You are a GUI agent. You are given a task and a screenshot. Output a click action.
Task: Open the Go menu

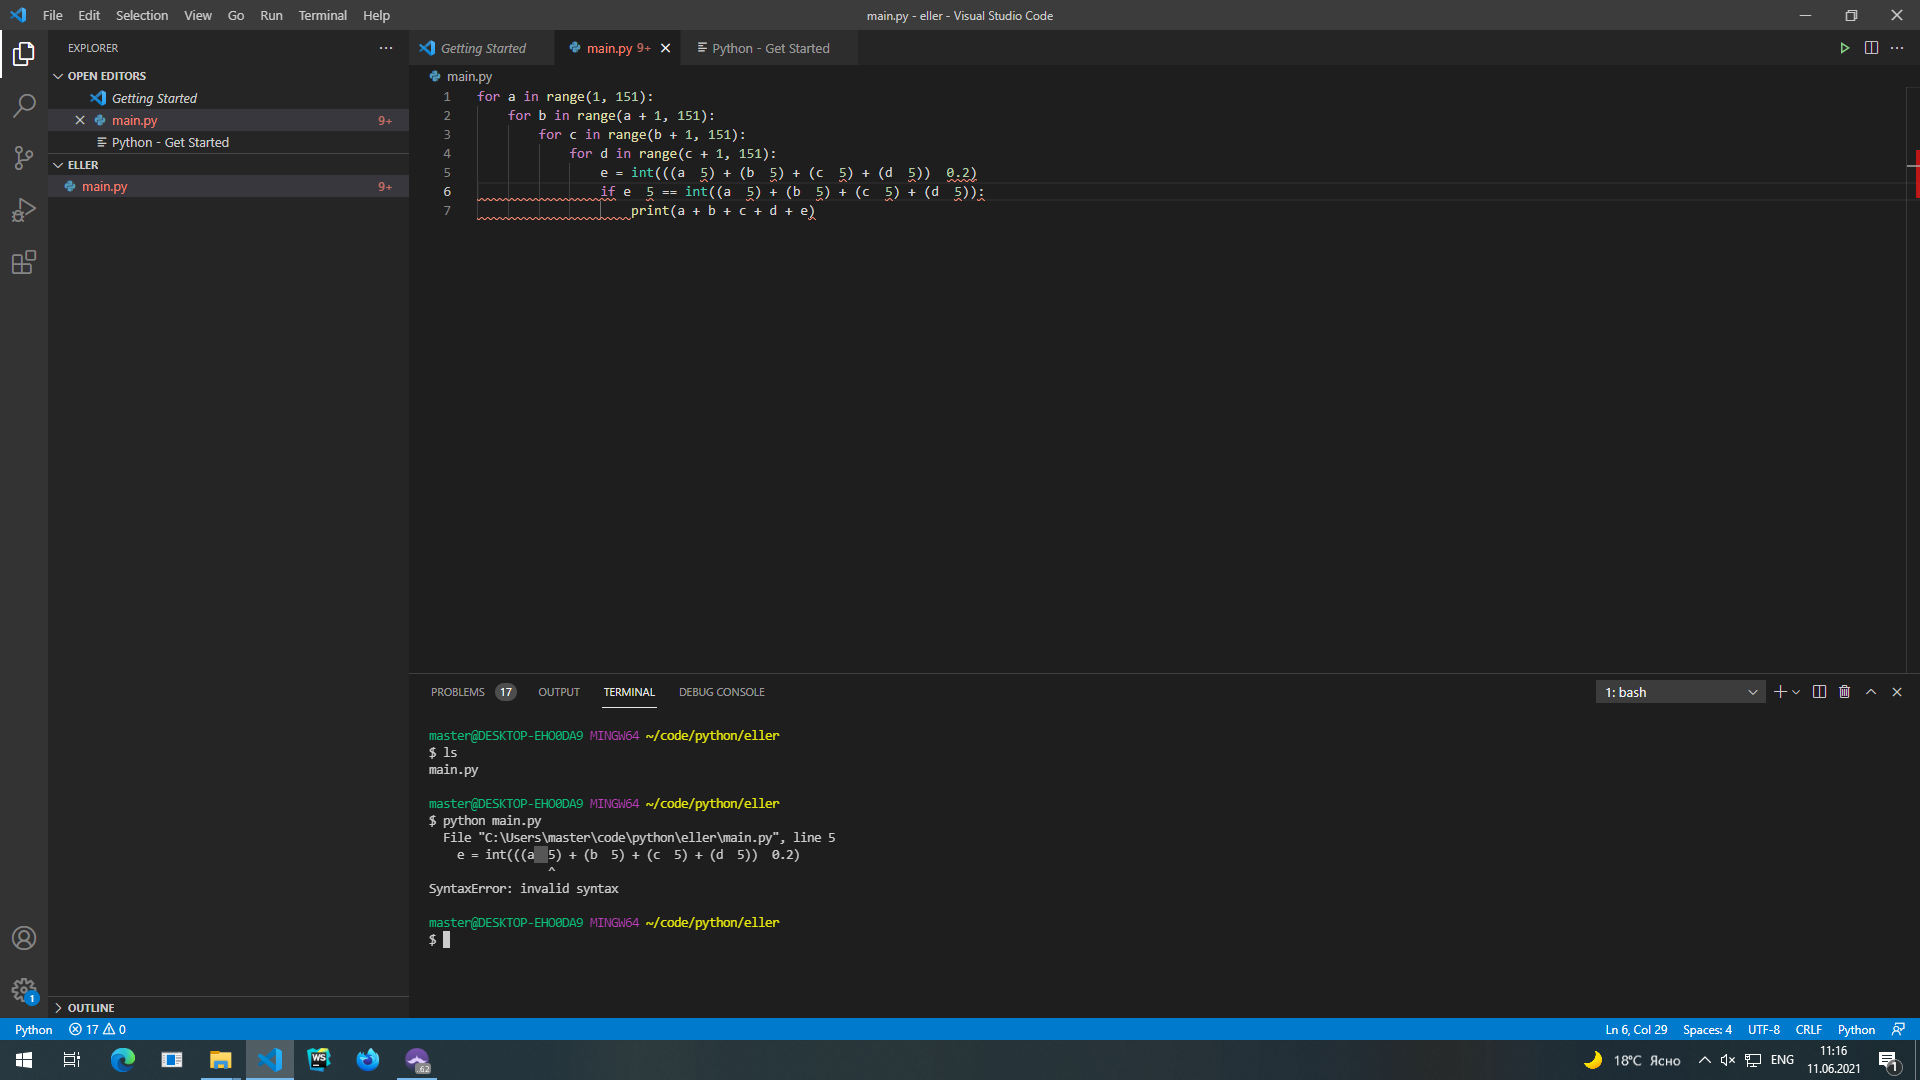click(236, 15)
